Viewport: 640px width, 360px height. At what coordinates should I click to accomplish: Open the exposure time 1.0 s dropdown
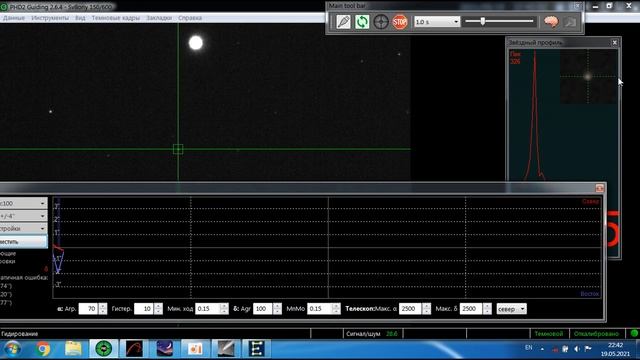tap(437, 22)
